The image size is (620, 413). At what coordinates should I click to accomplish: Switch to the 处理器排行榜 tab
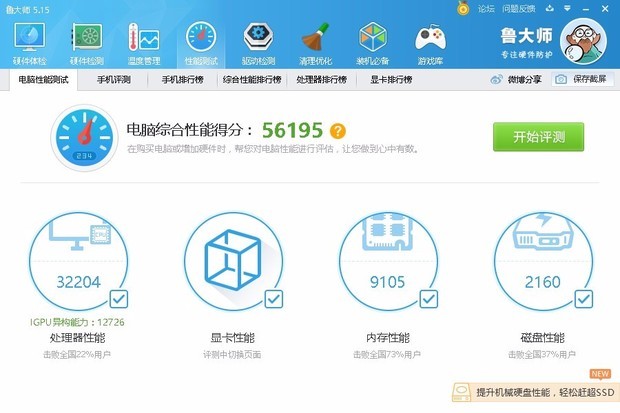321,80
